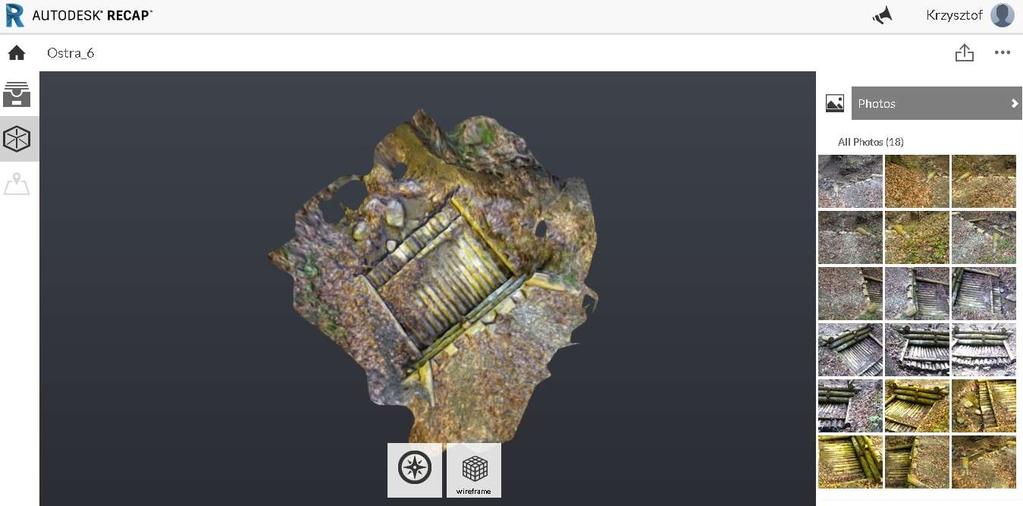
Task: Open the project archive drawer icon in sidebar
Action: [x=16, y=95]
